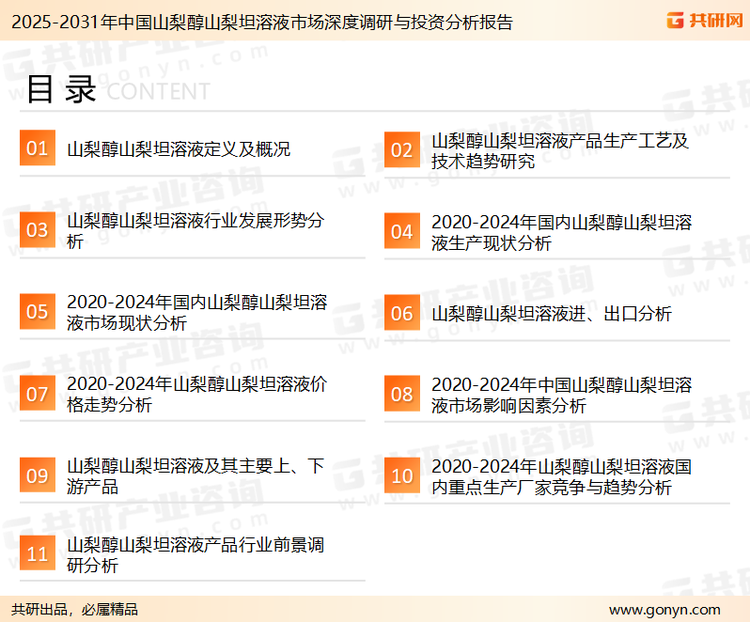
Task: Open chapter 2020-2024年中国山梨醇山梨坦溶液市场影响因素分析
Action: (x=562, y=395)
